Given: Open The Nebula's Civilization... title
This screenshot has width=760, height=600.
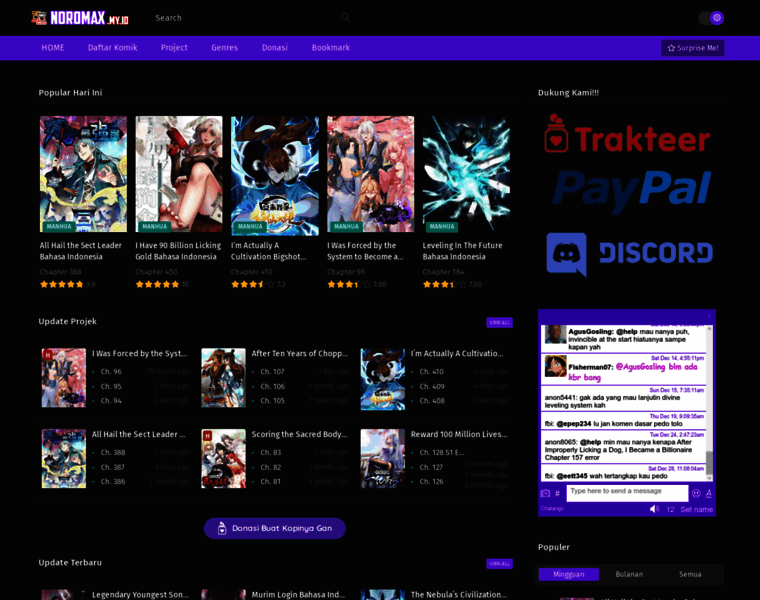Looking at the screenshot, I should coord(459,595).
